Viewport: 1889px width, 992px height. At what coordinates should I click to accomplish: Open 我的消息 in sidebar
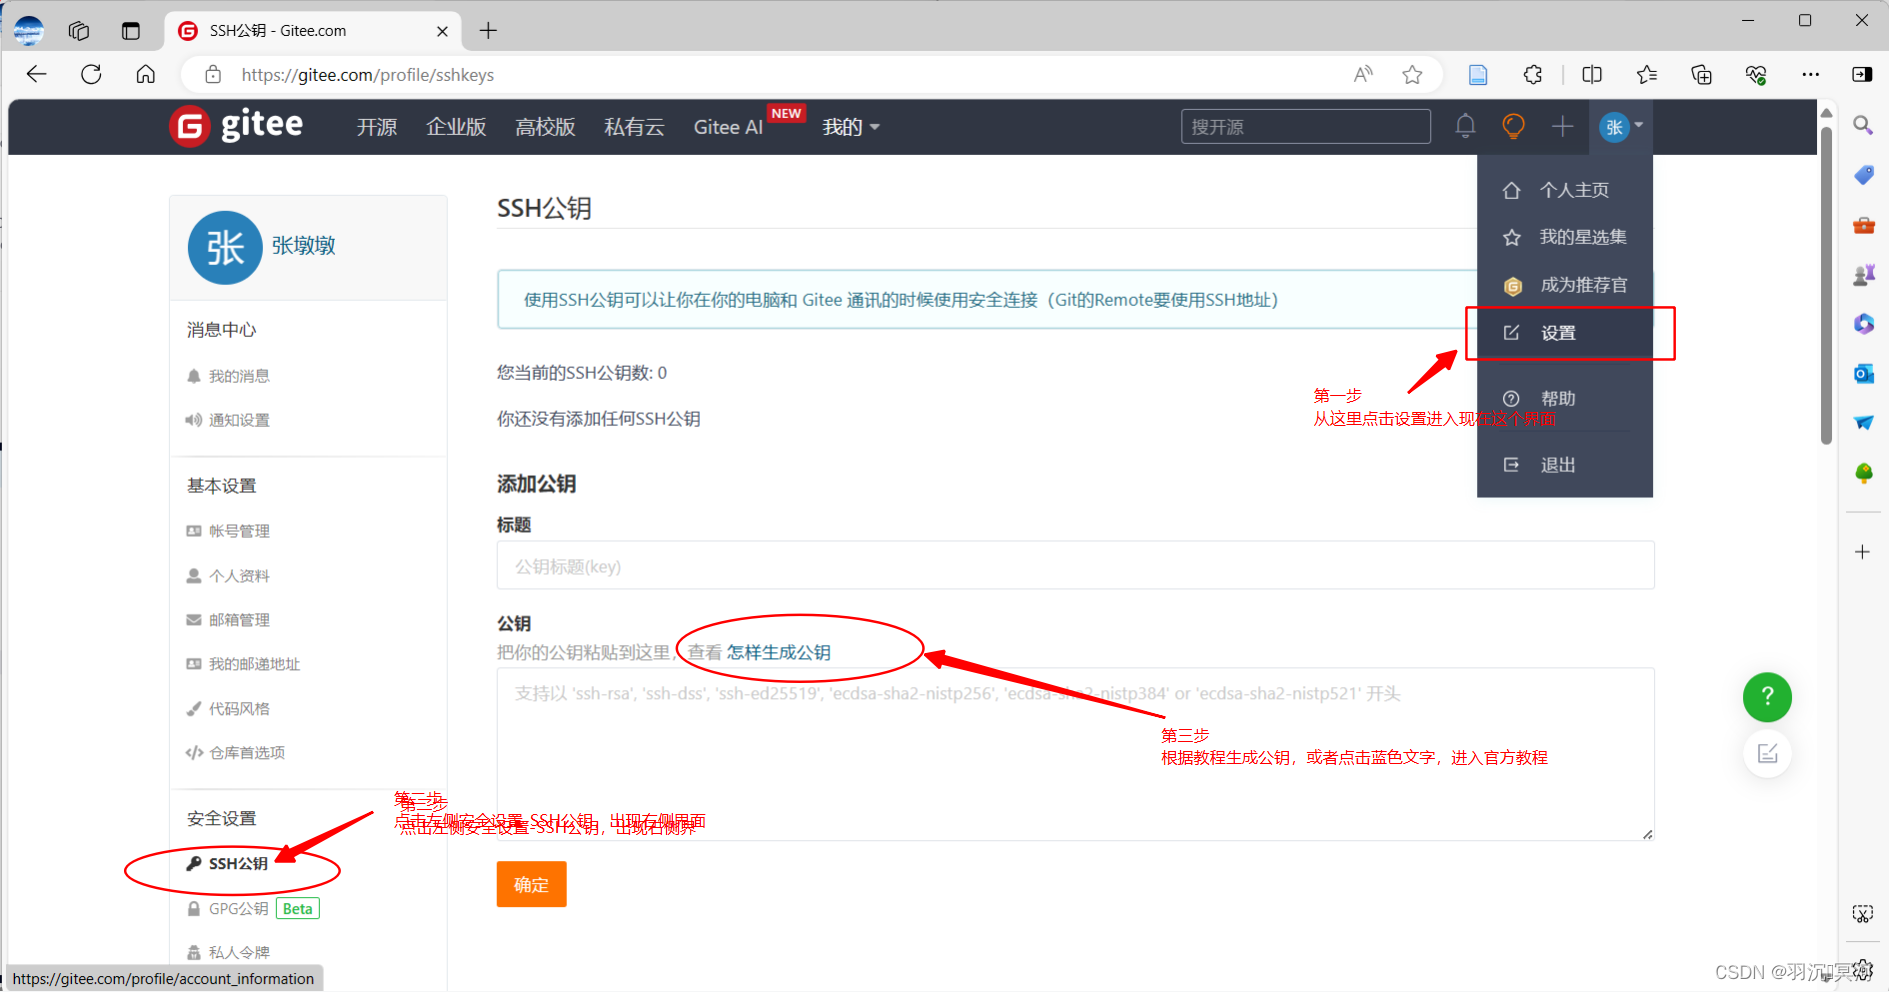228,376
